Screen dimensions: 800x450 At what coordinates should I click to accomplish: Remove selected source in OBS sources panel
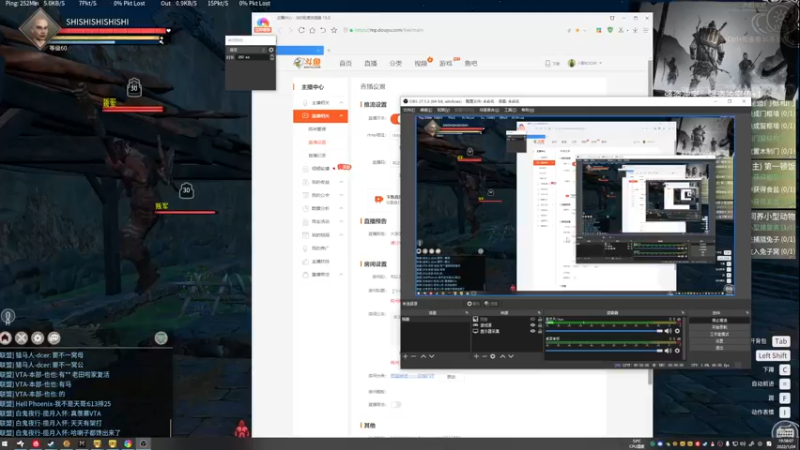point(484,356)
